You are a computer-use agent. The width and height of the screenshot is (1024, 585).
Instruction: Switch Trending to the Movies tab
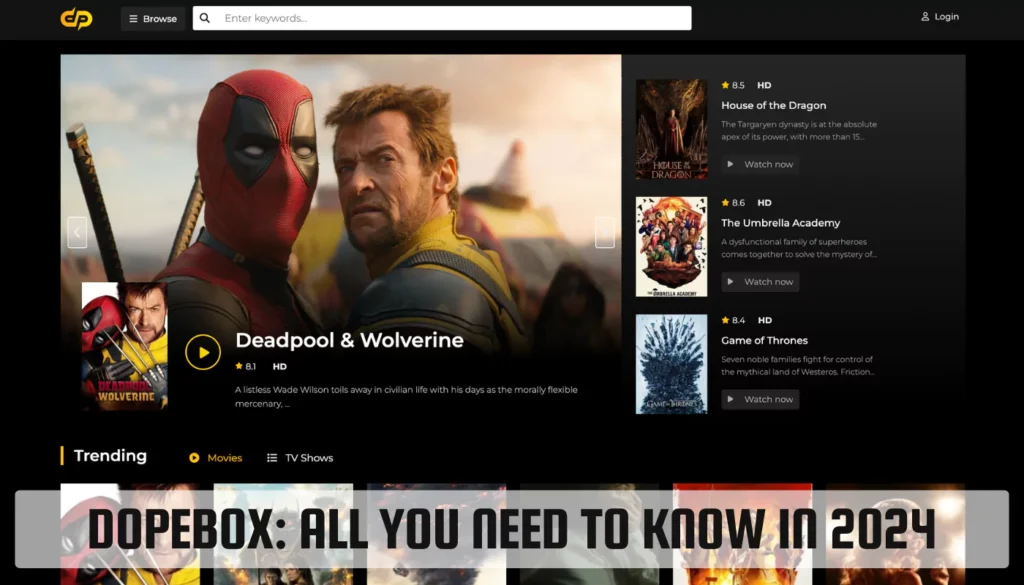(x=216, y=458)
